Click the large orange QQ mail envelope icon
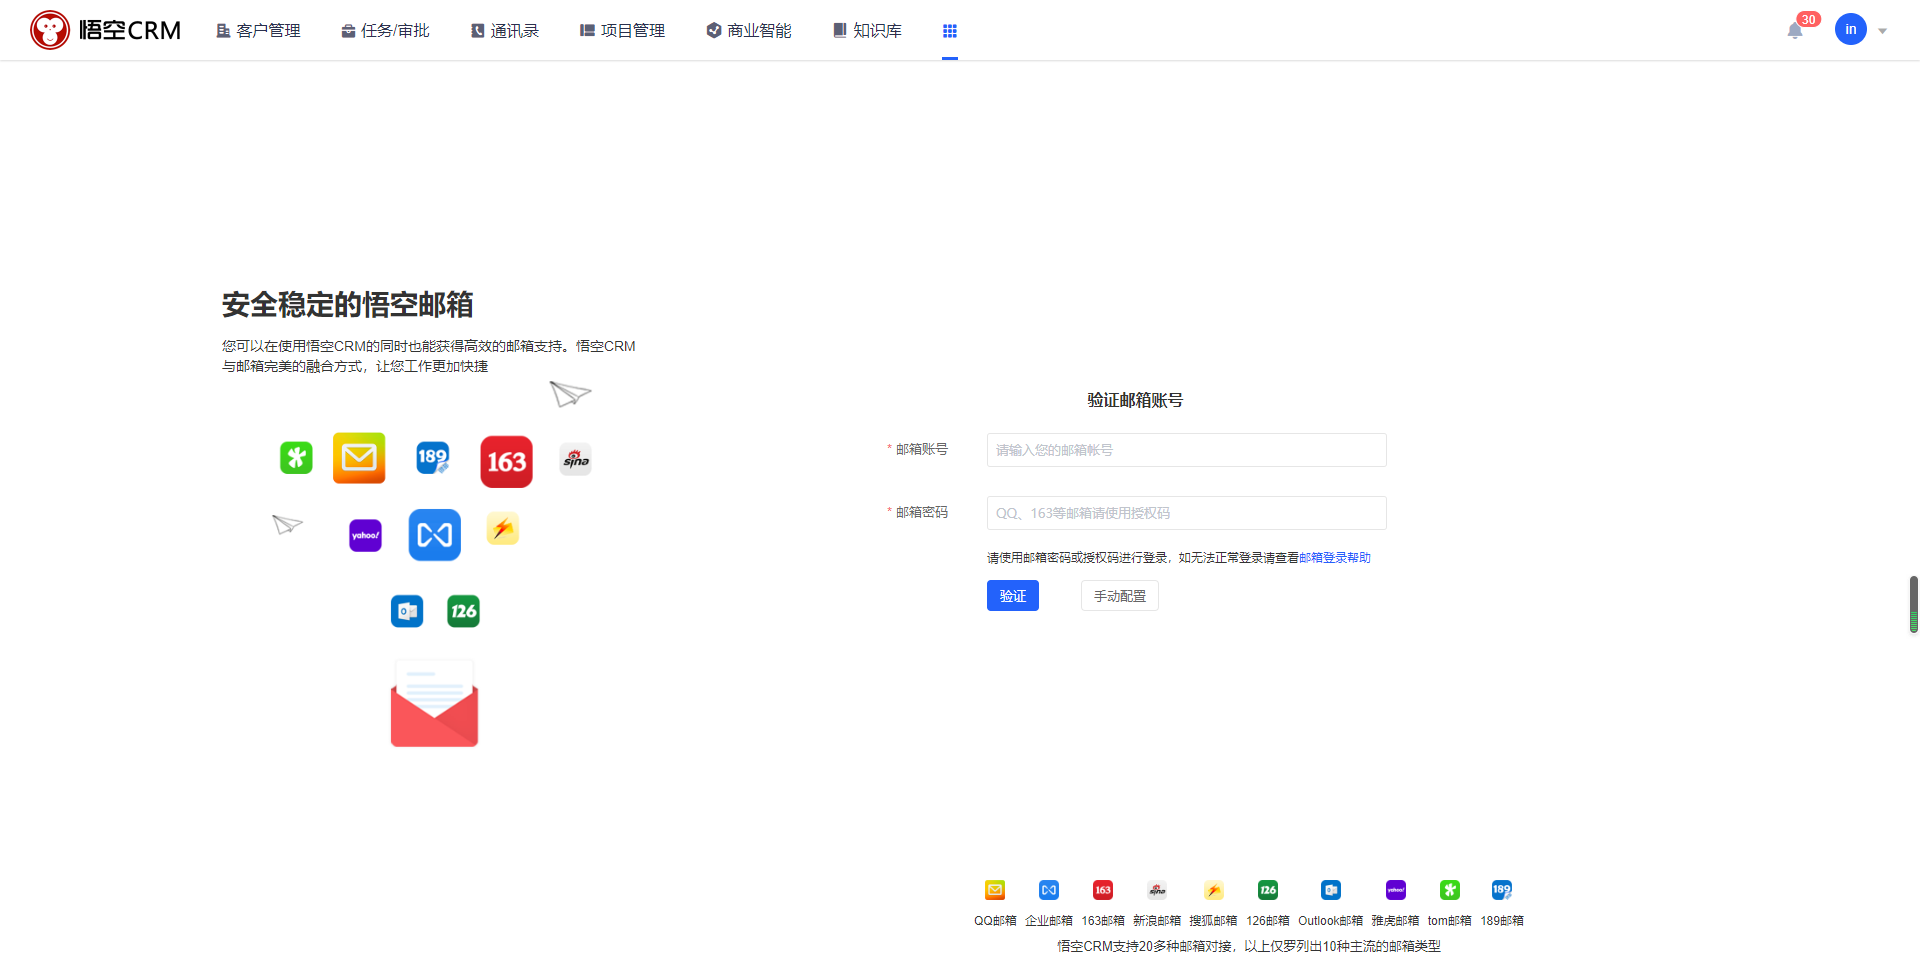 point(359,458)
